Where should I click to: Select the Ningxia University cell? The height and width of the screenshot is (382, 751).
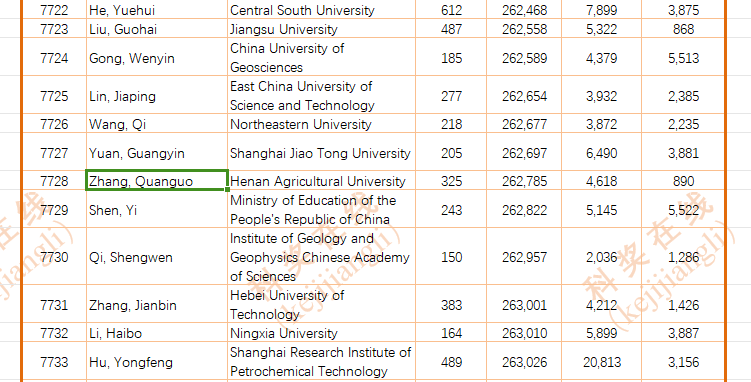tap(321, 332)
